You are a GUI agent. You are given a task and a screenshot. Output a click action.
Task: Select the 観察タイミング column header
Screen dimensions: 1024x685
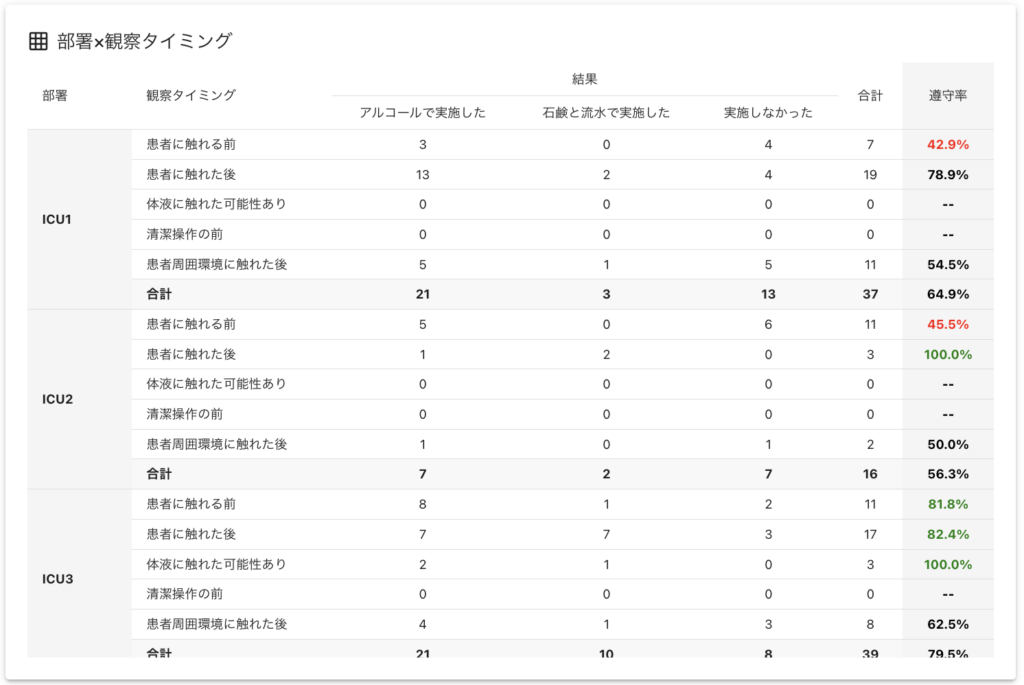pos(191,96)
